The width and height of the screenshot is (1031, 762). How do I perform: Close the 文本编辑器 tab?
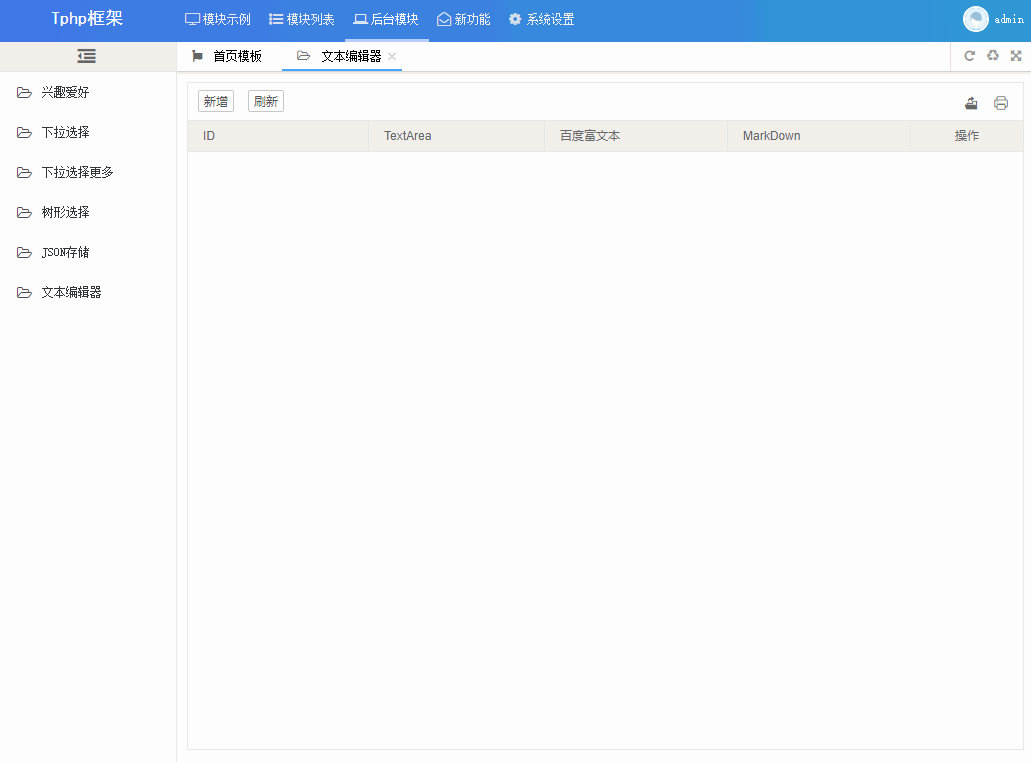(392, 57)
